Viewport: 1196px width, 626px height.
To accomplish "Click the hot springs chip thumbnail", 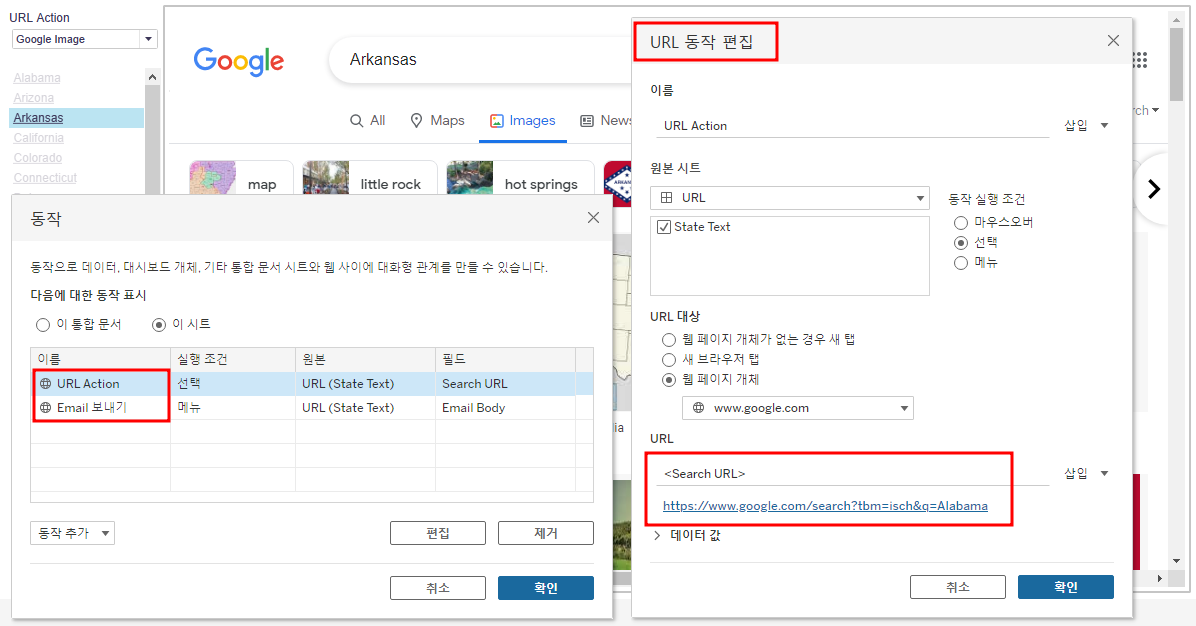I will coord(470,178).
